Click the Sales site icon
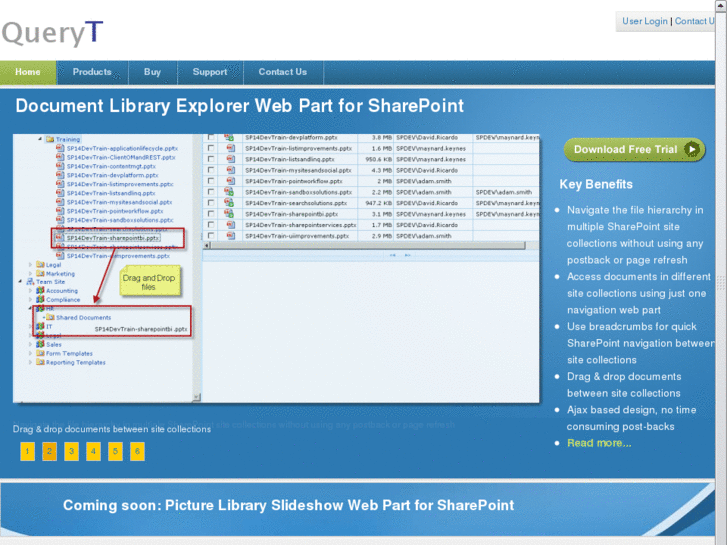 pos(40,344)
